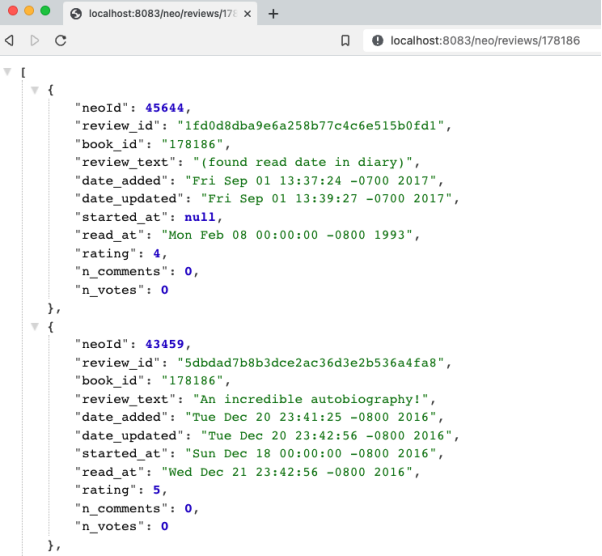Screen dimensions: 602x556
Task: Click the browser back arrow
Action: (x=9, y=40)
